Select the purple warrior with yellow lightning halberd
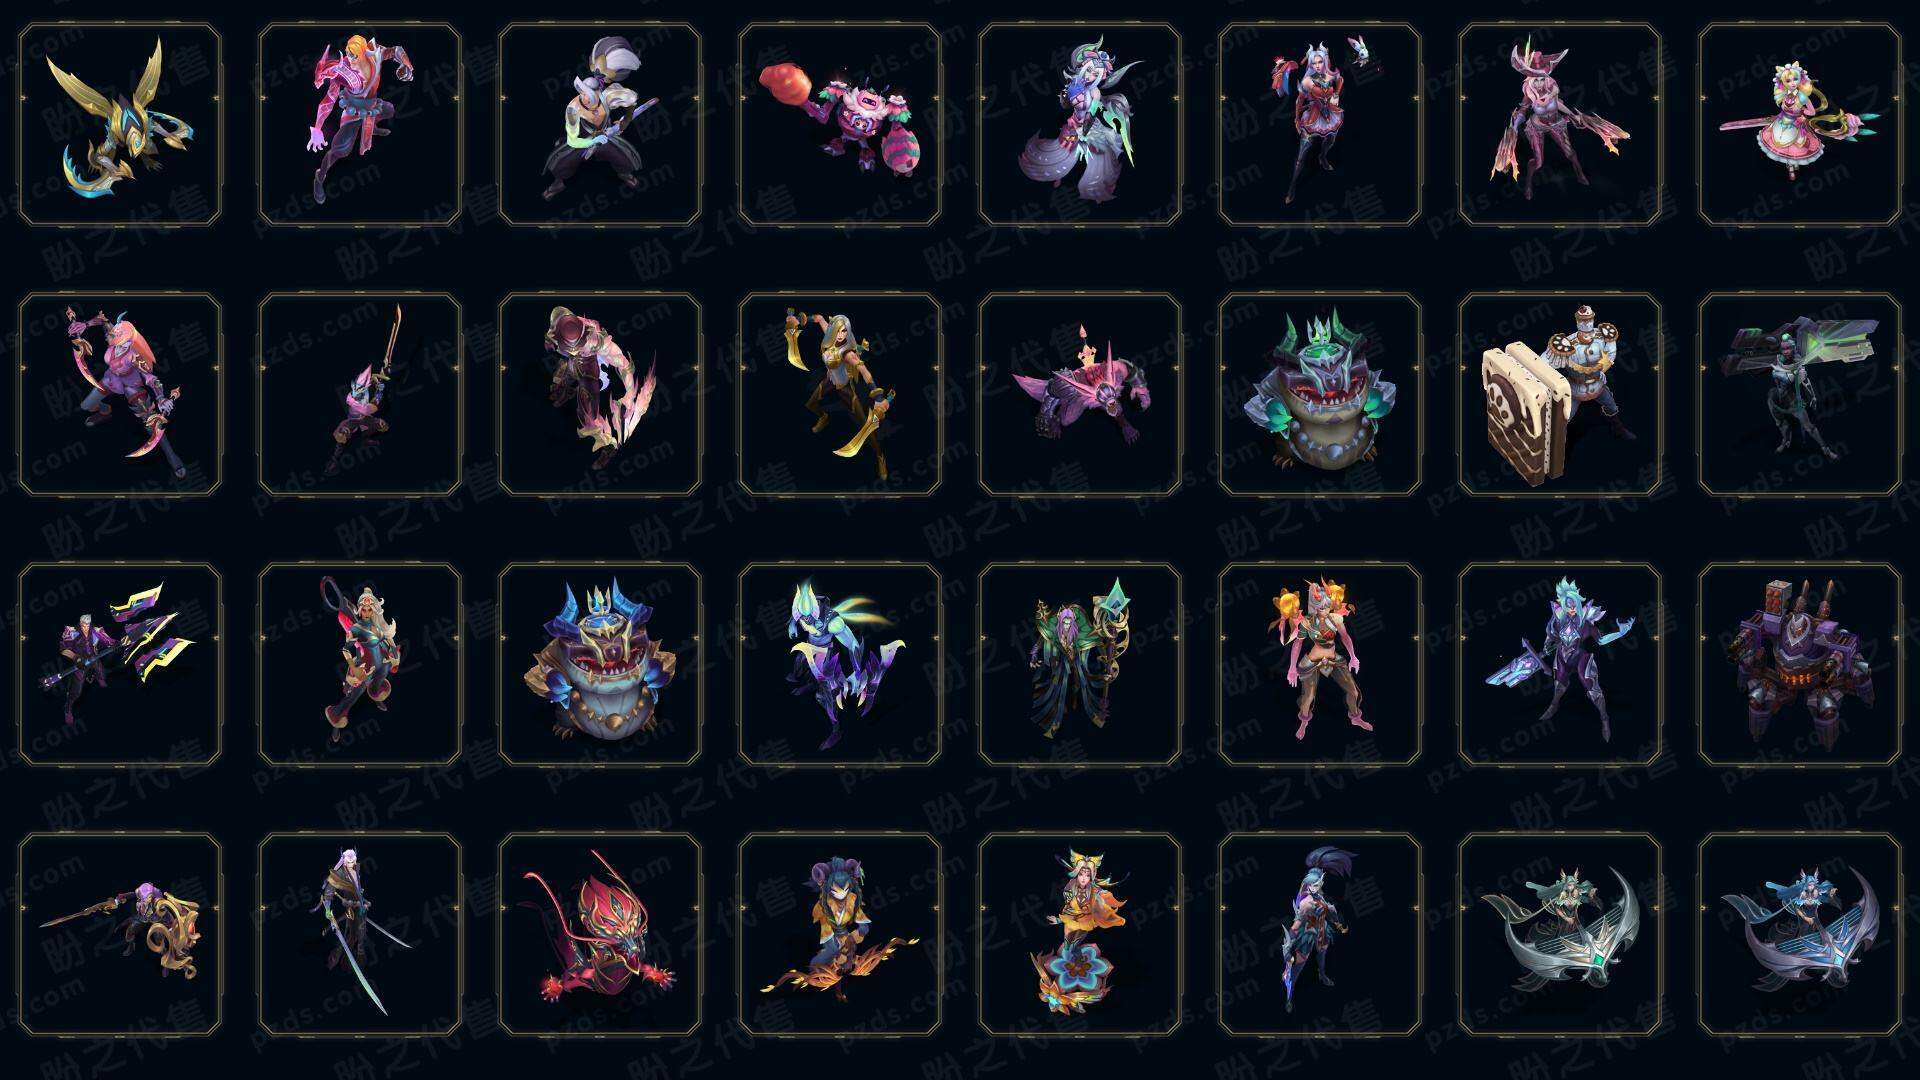 pyautogui.click(x=120, y=664)
